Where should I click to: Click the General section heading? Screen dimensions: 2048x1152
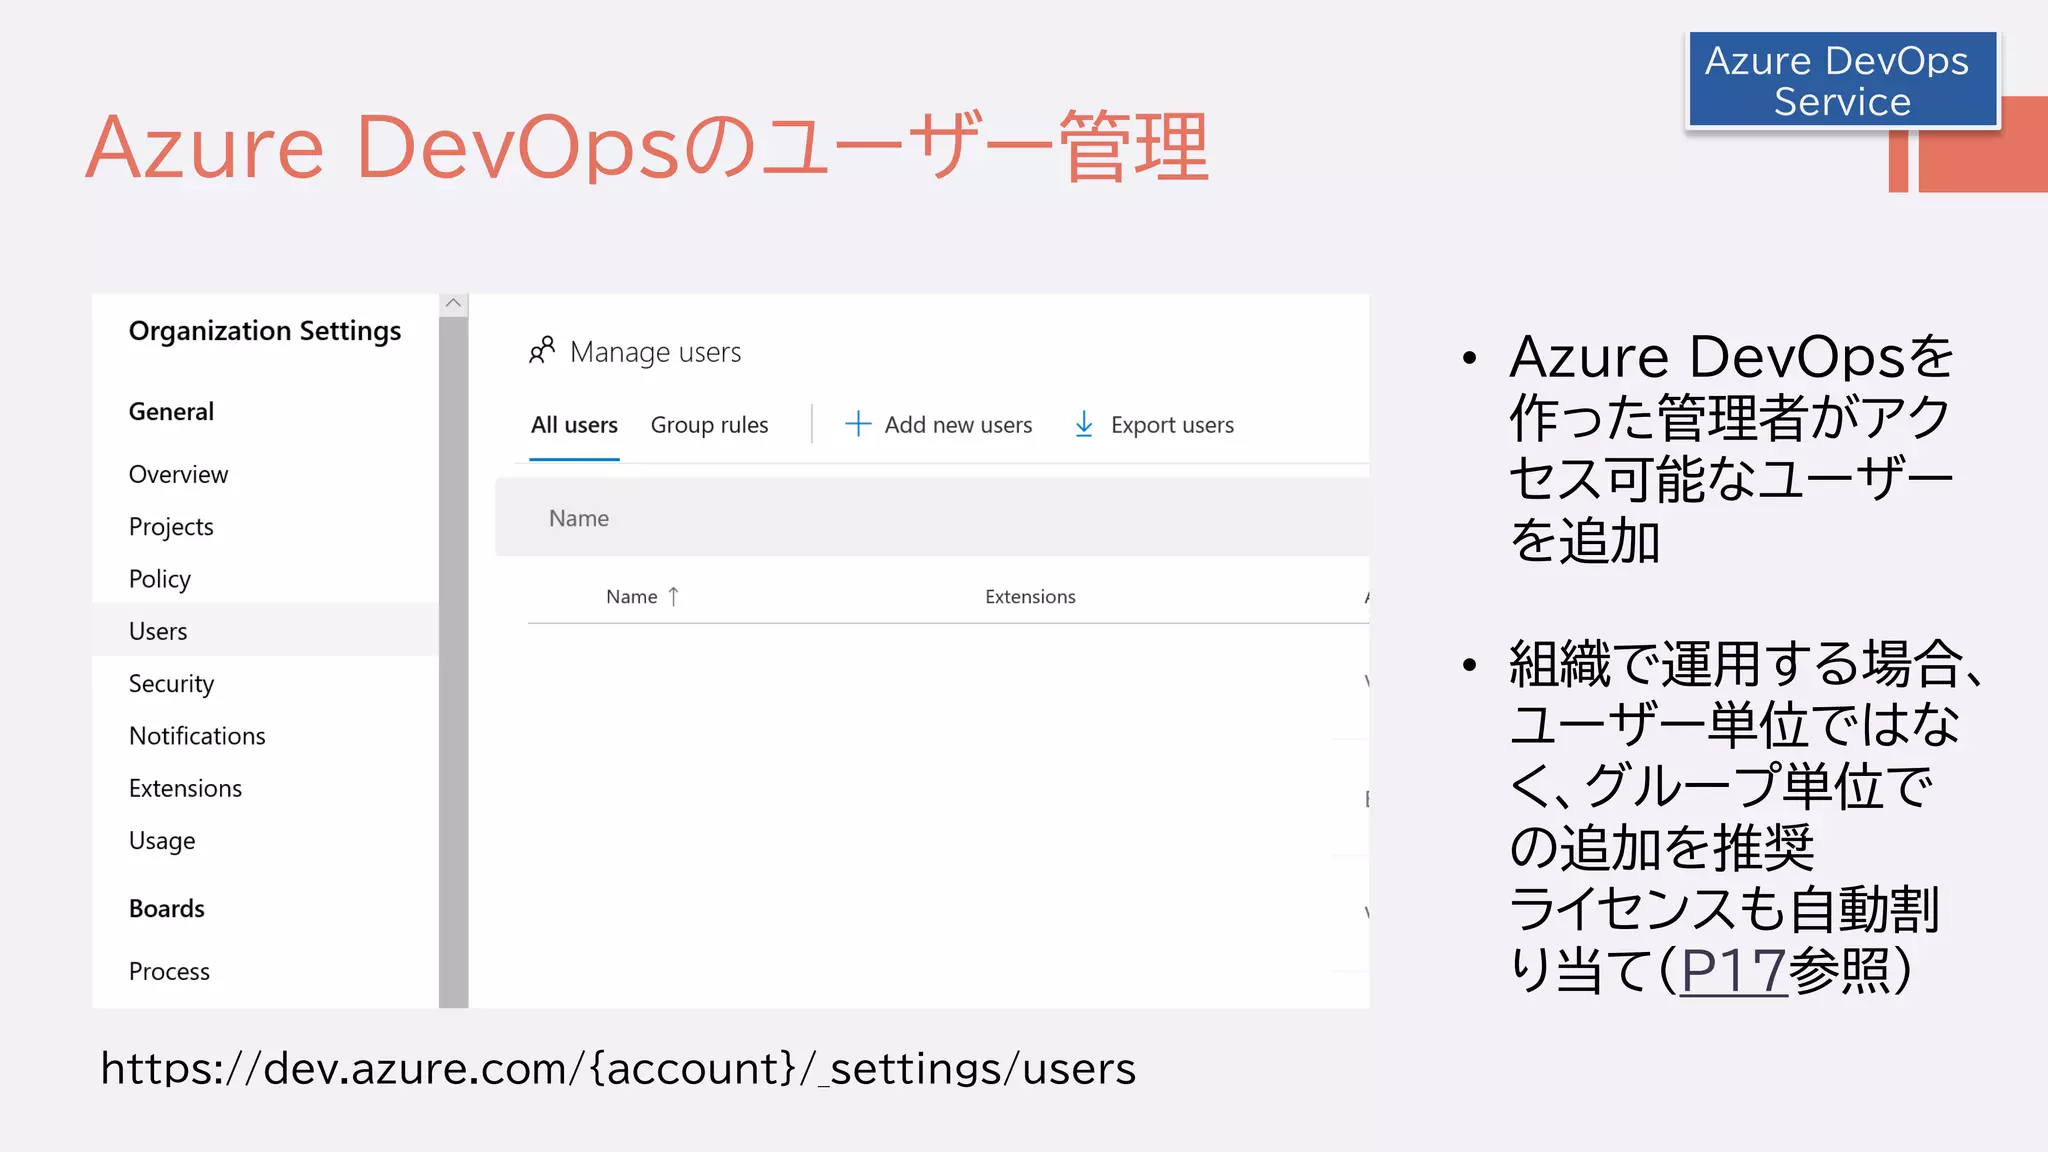click(x=171, y=412)
